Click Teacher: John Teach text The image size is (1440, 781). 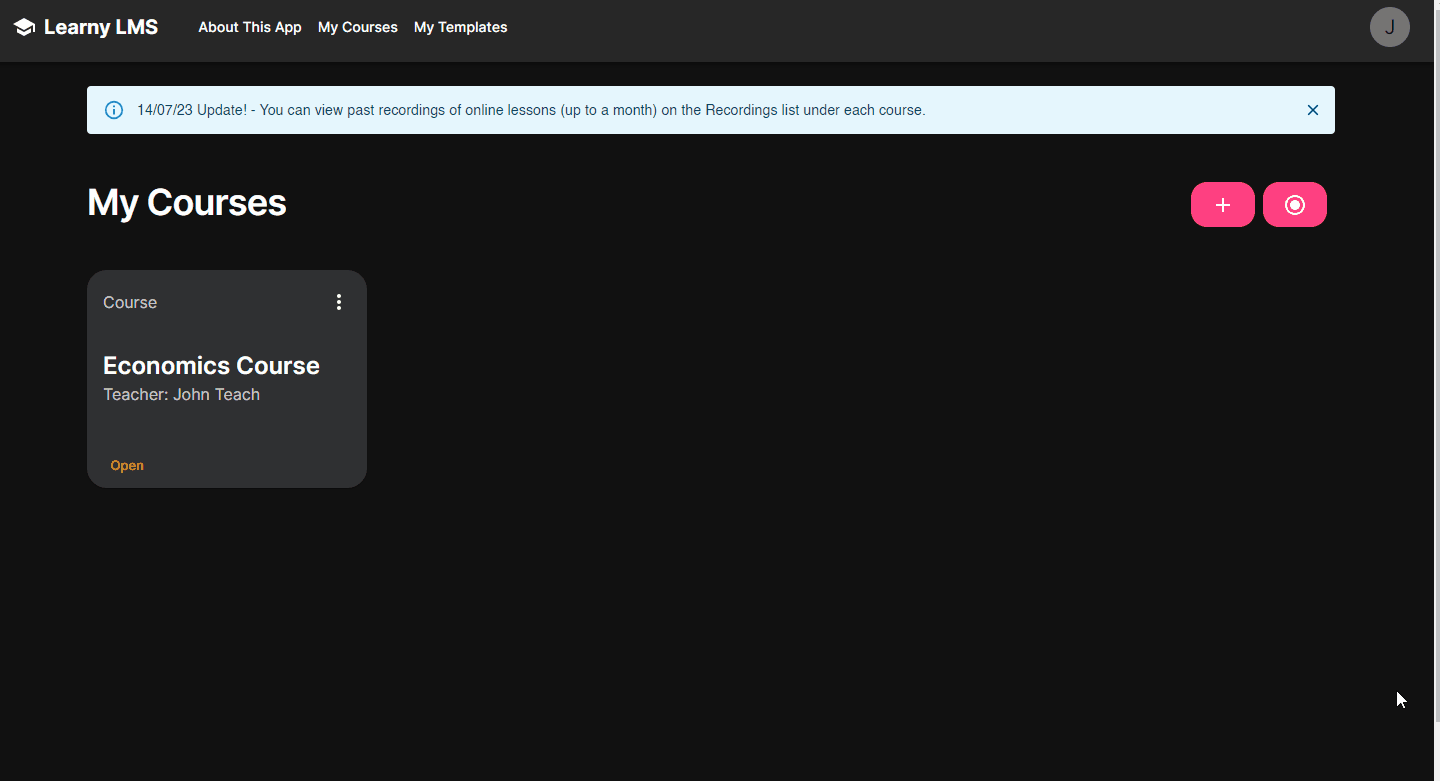coord(181,394)
